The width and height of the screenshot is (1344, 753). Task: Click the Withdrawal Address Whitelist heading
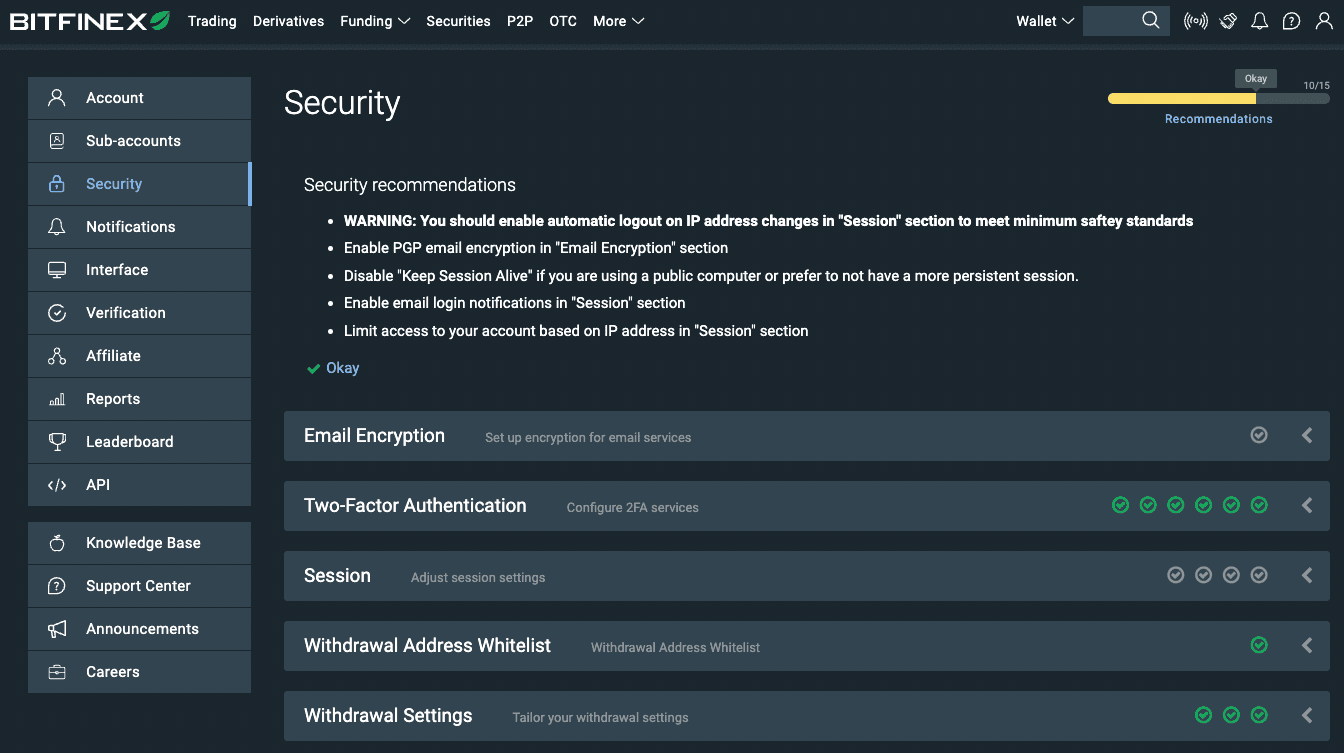427,646
